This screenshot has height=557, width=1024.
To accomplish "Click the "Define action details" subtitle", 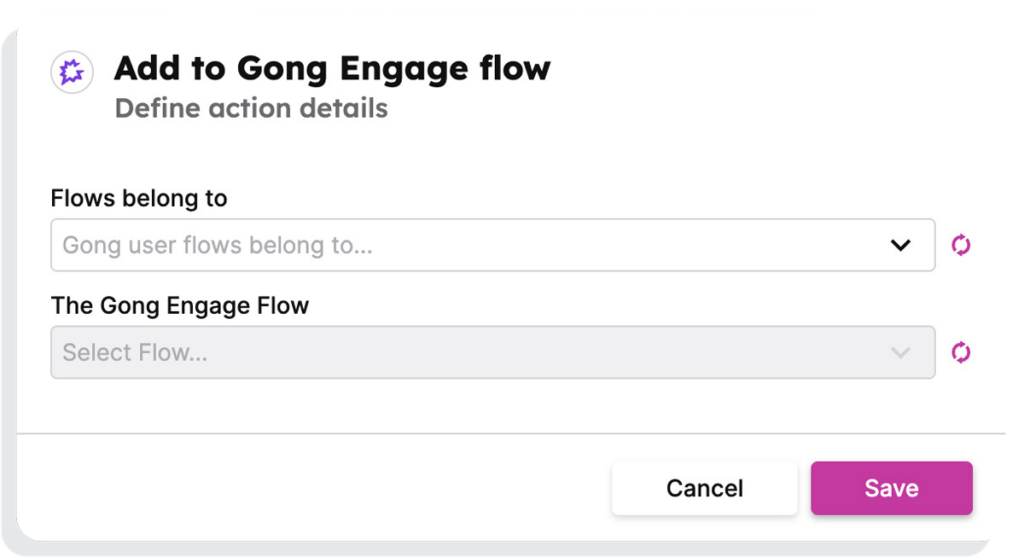I will (x=251, y=108).
